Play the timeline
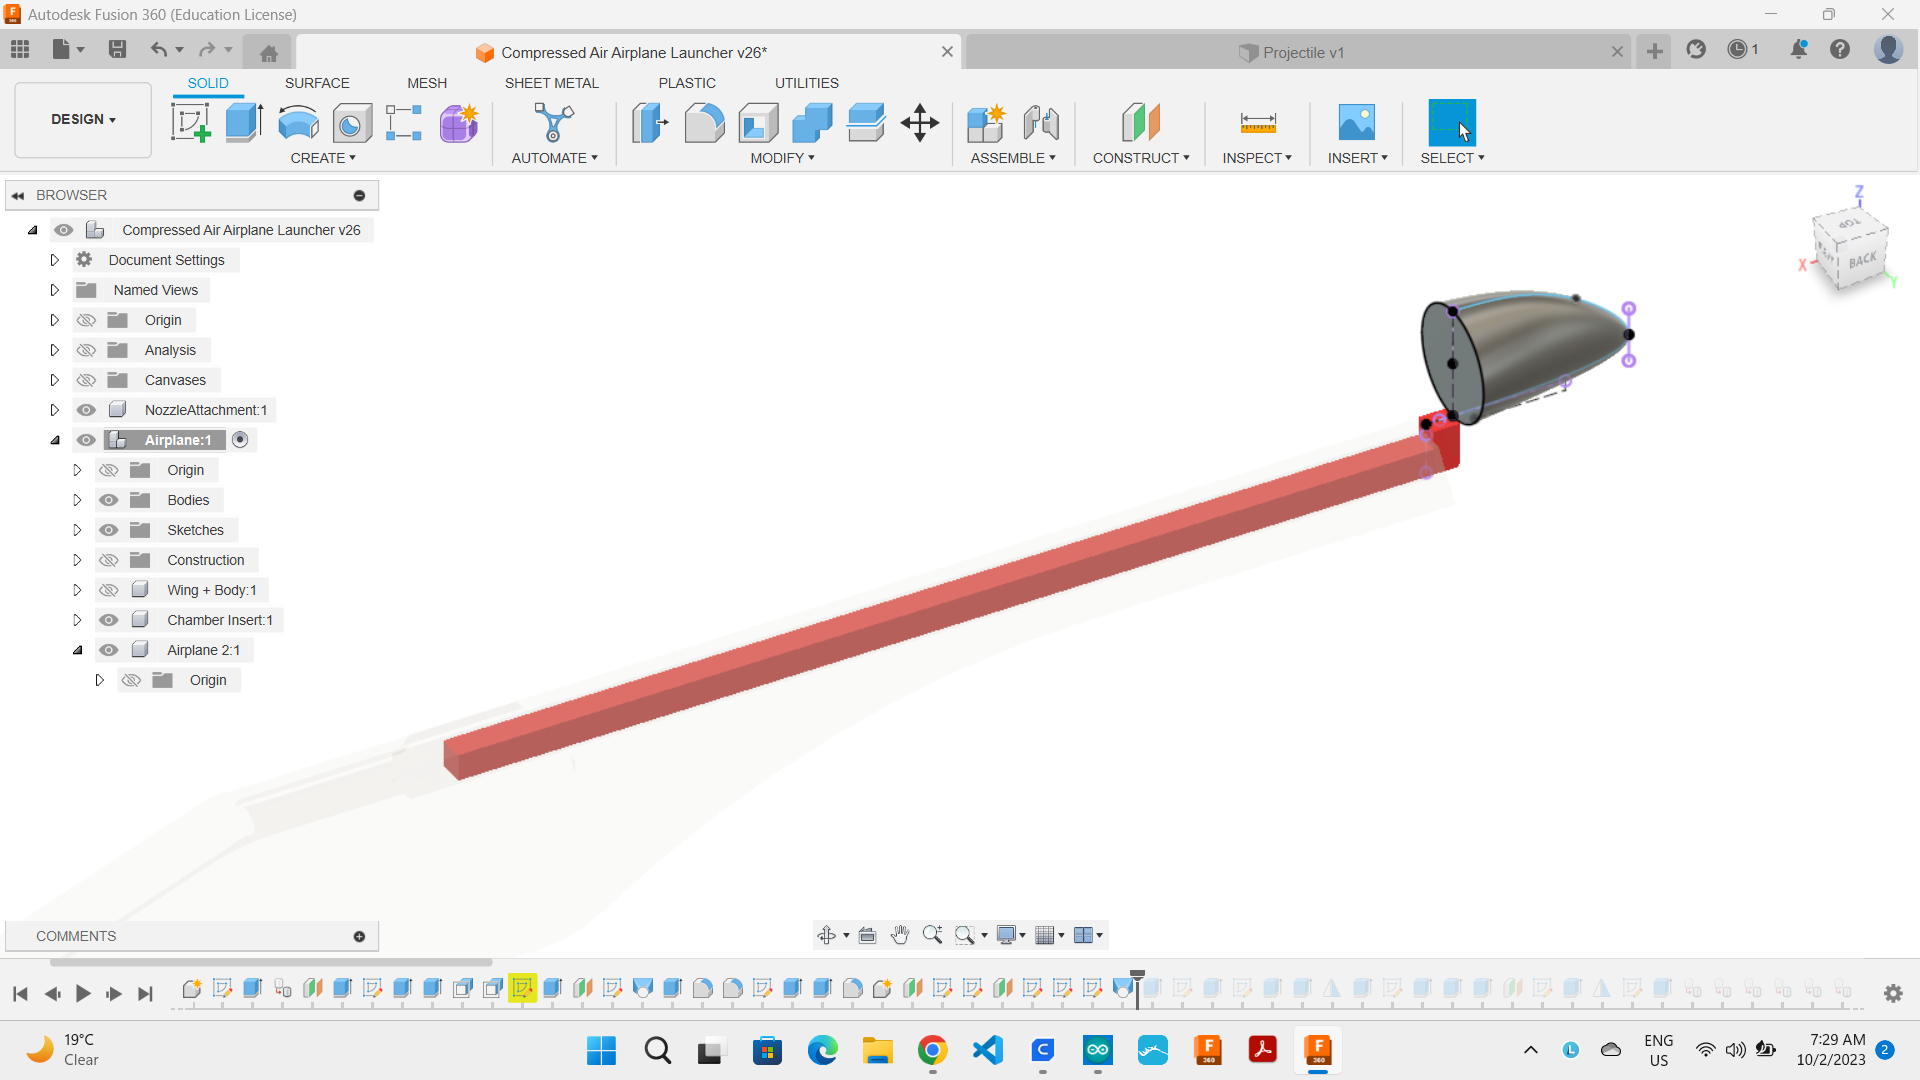The width and height of the screenshot is (1920, 1080). click(x=83, y=993)
